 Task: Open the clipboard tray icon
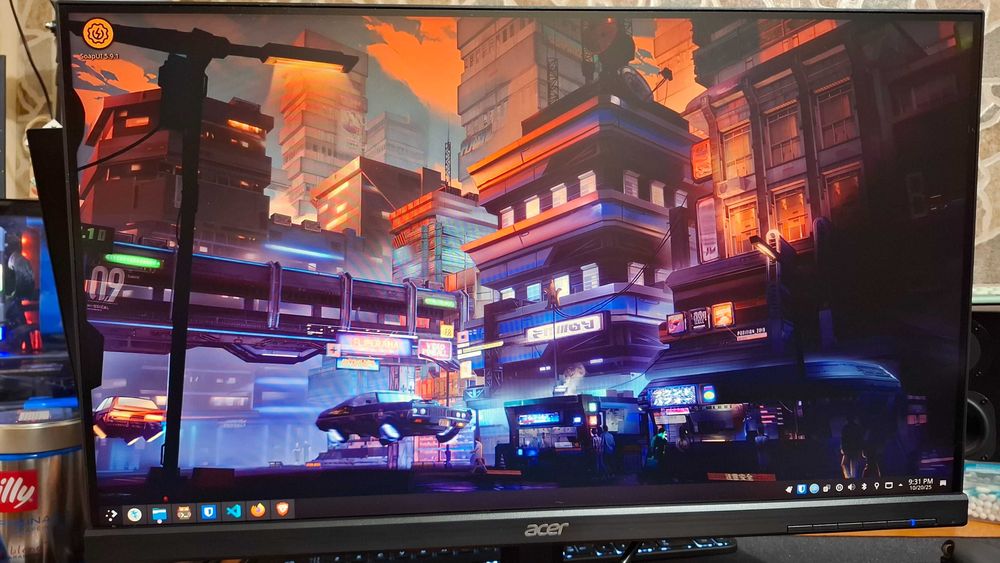coord(827,488)
